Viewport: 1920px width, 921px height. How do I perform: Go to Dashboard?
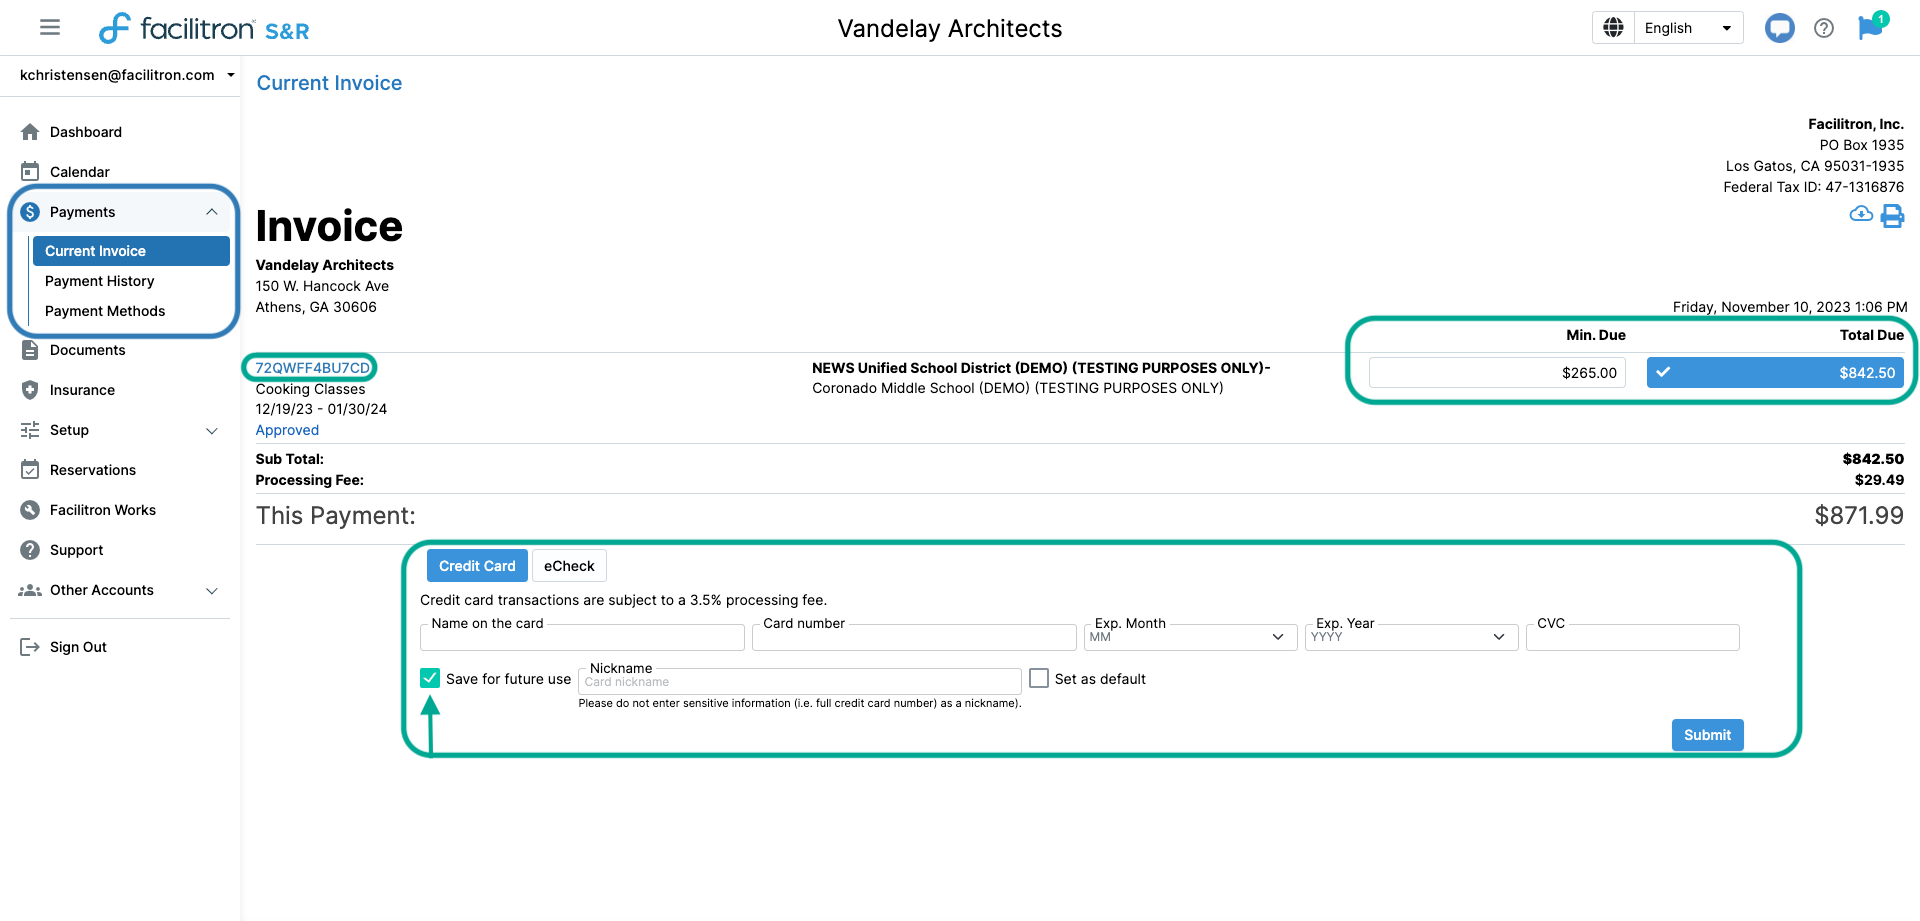click(x=86, y=132)
